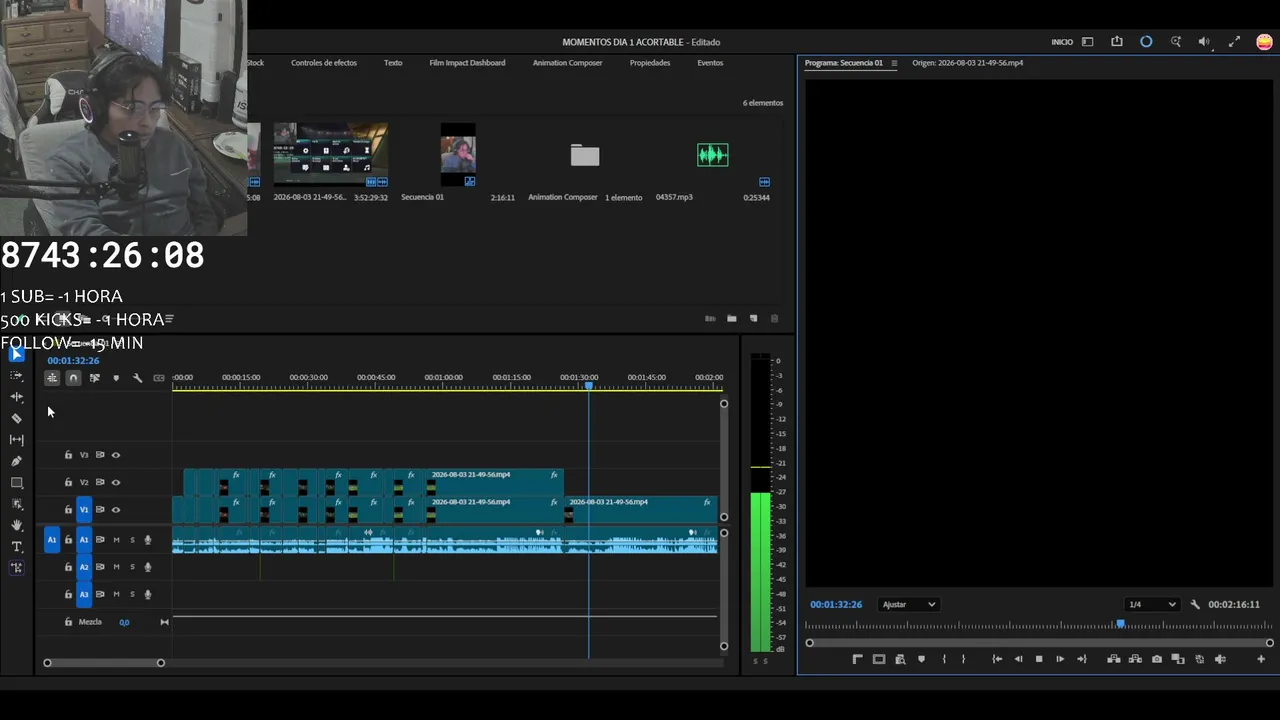1280x720 pixels.
Task: Open the user profile avatar
Action: (x=1265, y=42)
